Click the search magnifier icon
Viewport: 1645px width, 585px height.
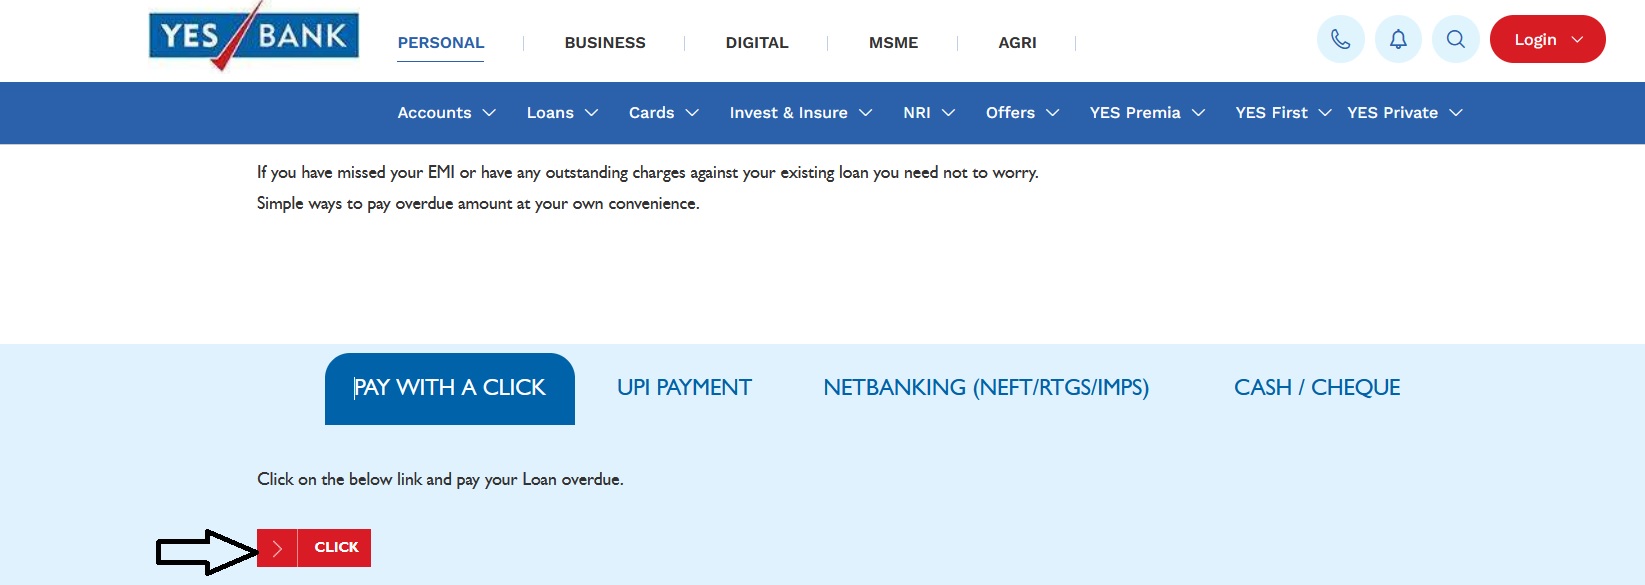pos(1455,40)
